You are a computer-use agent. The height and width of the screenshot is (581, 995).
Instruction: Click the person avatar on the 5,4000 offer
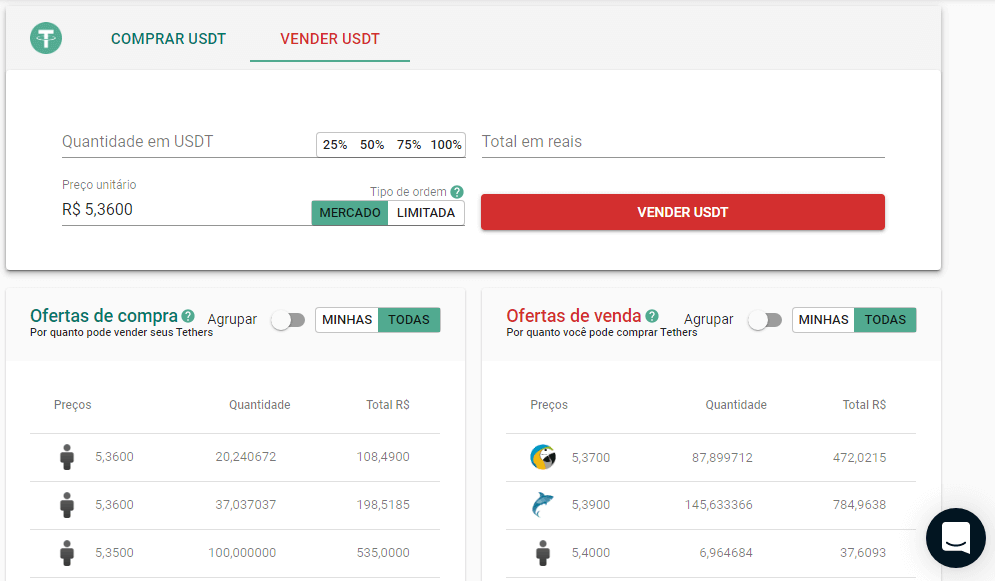(543, 552)
